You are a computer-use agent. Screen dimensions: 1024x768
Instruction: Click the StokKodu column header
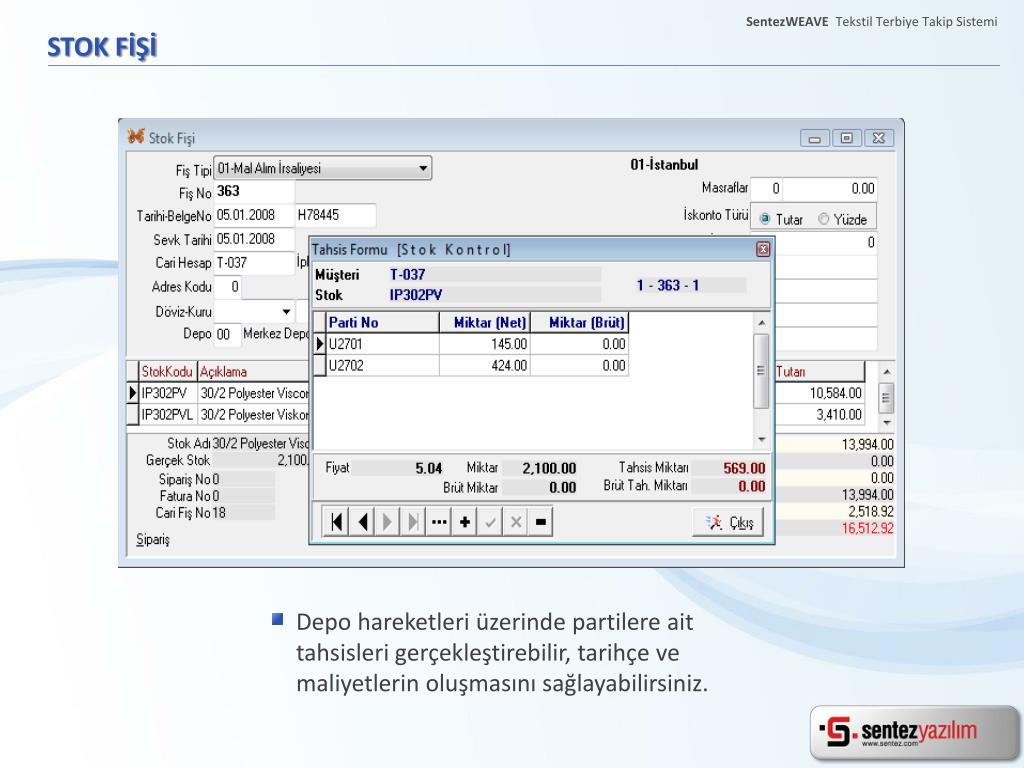pyautogui.click(x=167, y=372)
